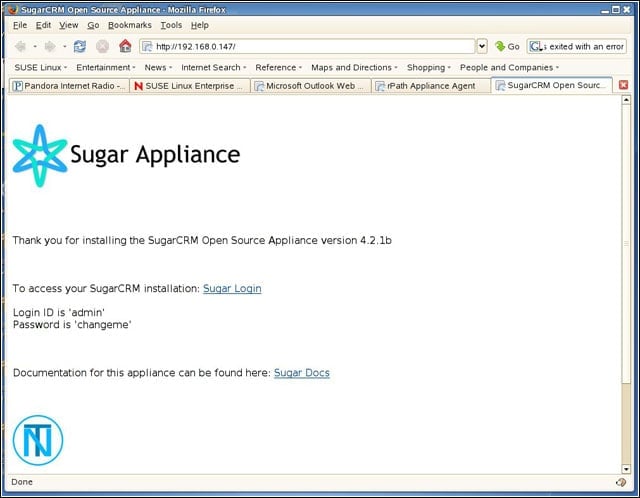Expand the News bookmarks folder

click(x=158, y=67)
